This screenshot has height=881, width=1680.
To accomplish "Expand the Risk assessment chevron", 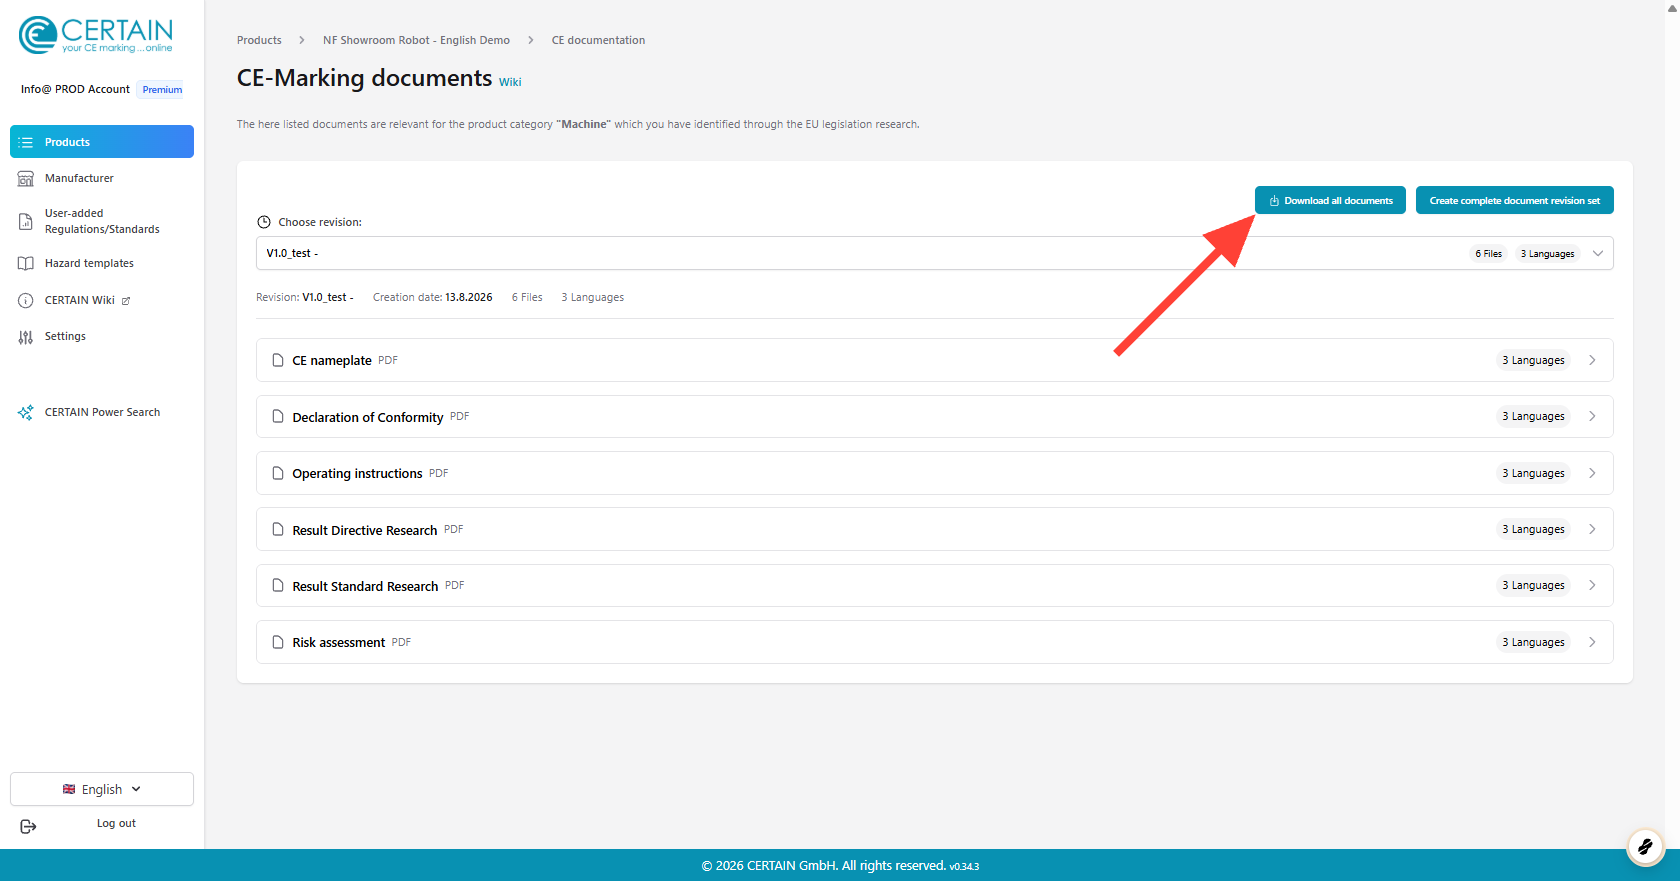I will (1592, 642).
